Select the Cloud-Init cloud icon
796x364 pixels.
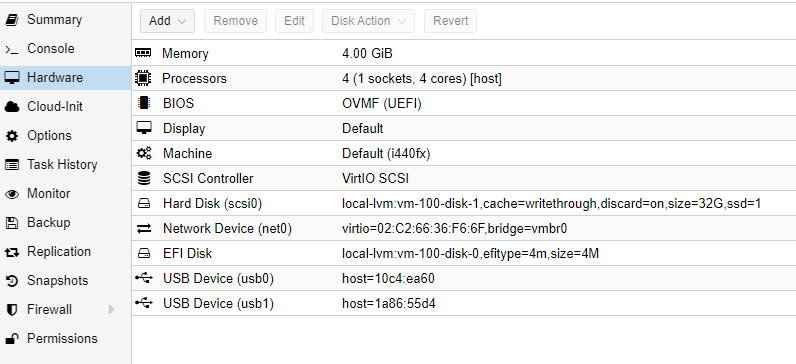[12, 107]
